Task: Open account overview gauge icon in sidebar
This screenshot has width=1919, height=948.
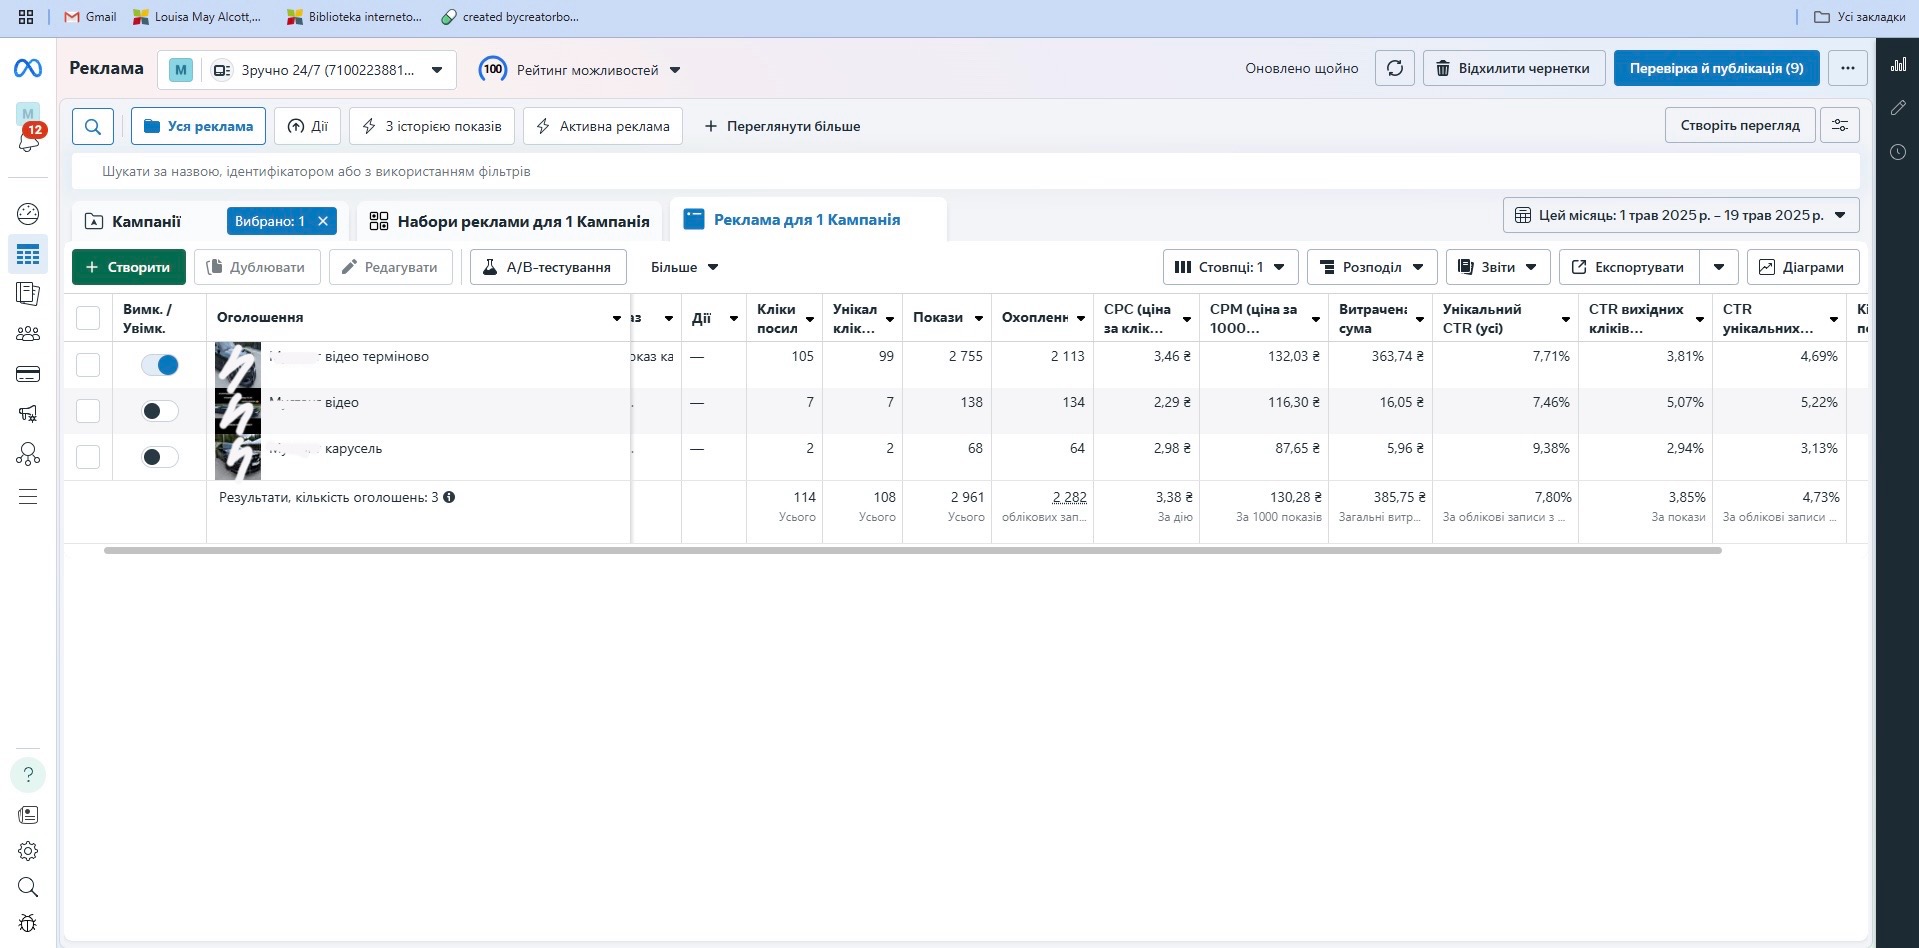Action: coord(28,213)
